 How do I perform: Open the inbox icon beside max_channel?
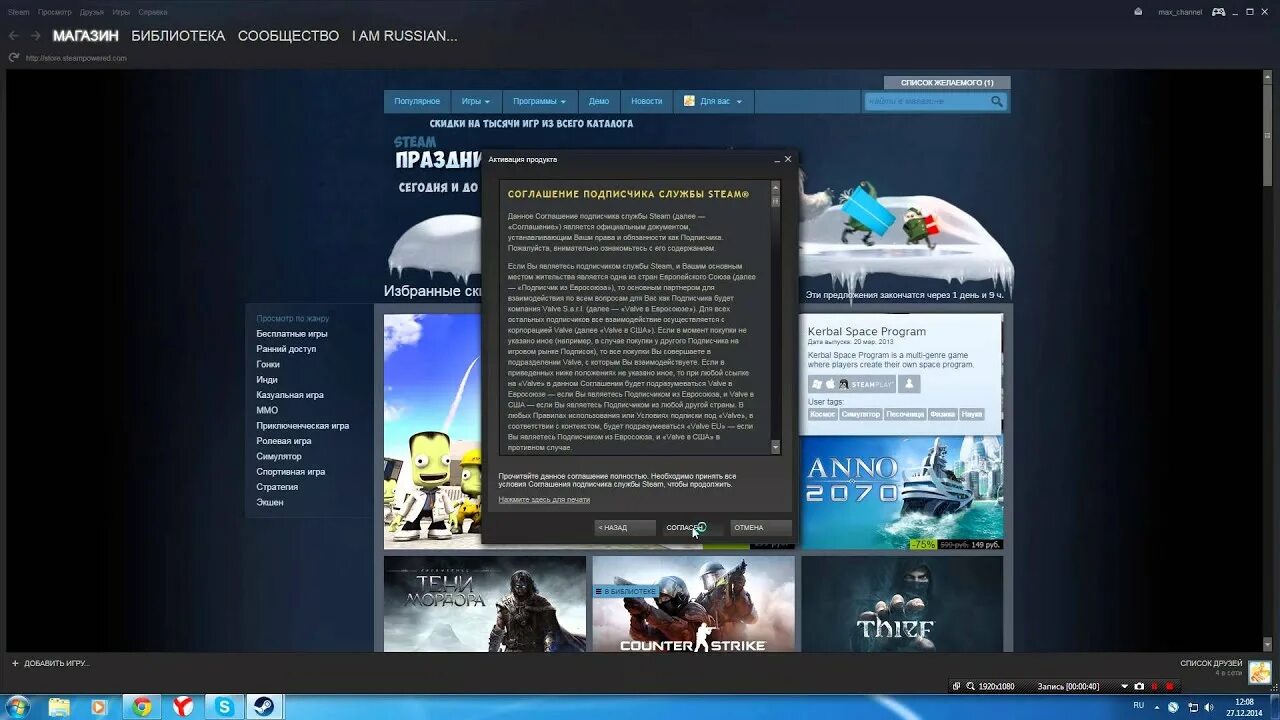(x=1138, y=12)
